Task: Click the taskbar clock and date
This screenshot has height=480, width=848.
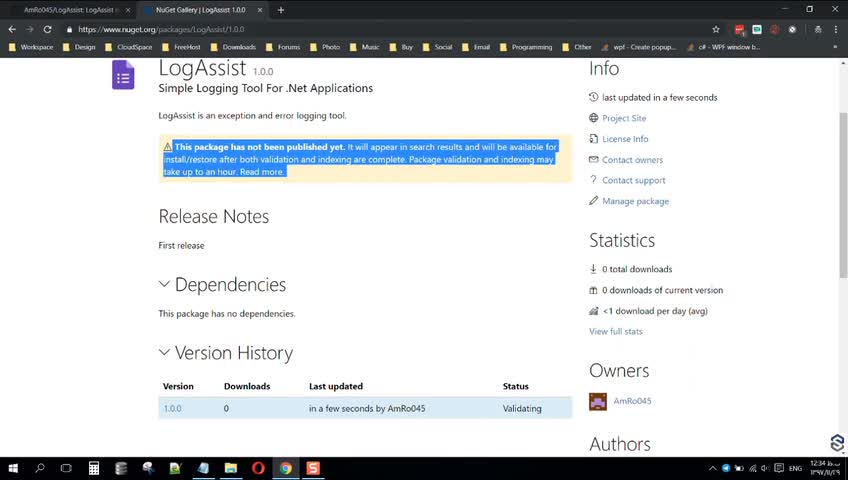Action: [825, 468]
